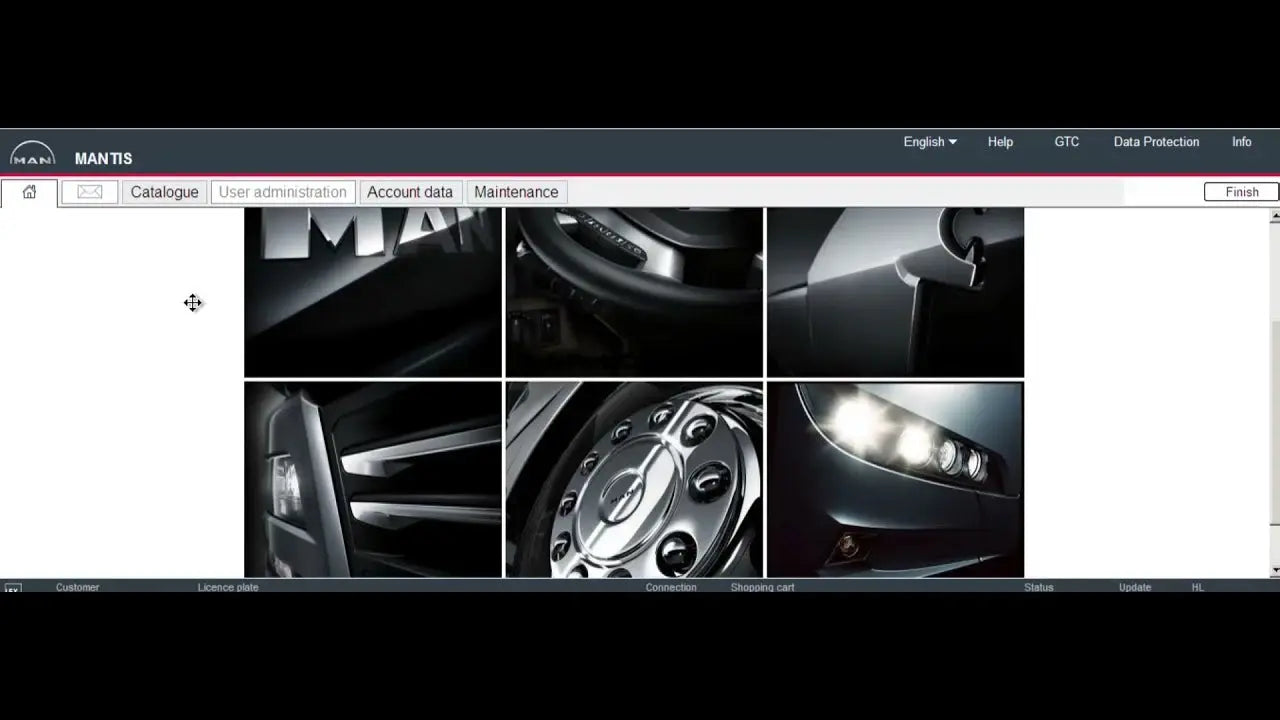Switch to the Account data tab
This screenshot has height=720, width=1280.
point(410,192)
